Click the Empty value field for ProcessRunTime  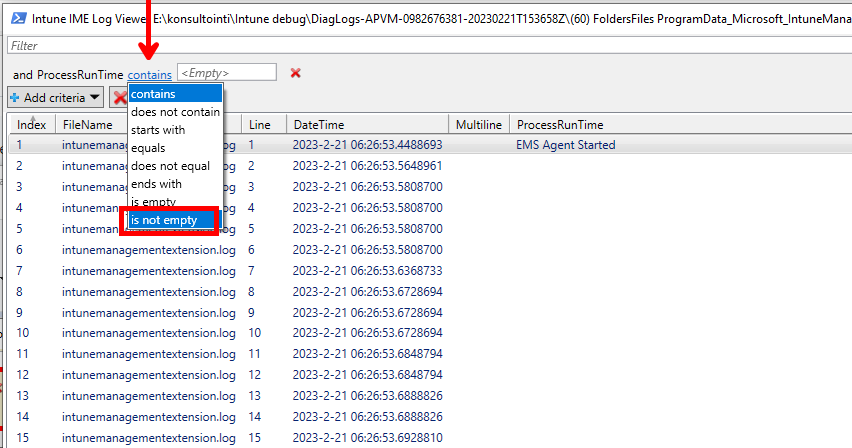click(227, 73)
